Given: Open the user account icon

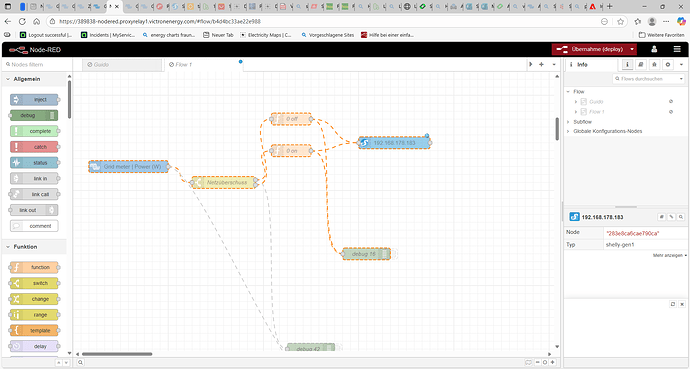Looking at the screenshot, I should [654, 49].
